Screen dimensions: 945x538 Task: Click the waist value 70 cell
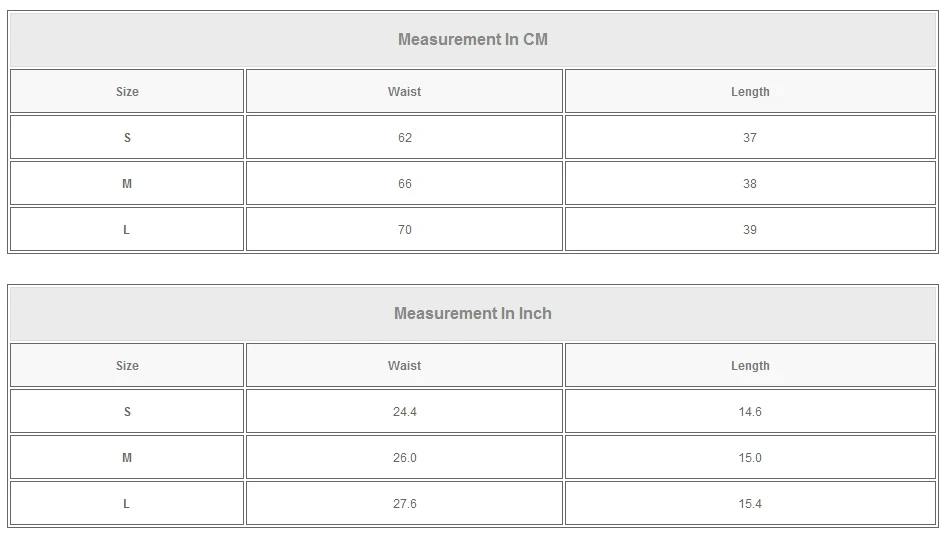(x=404, y=230)
